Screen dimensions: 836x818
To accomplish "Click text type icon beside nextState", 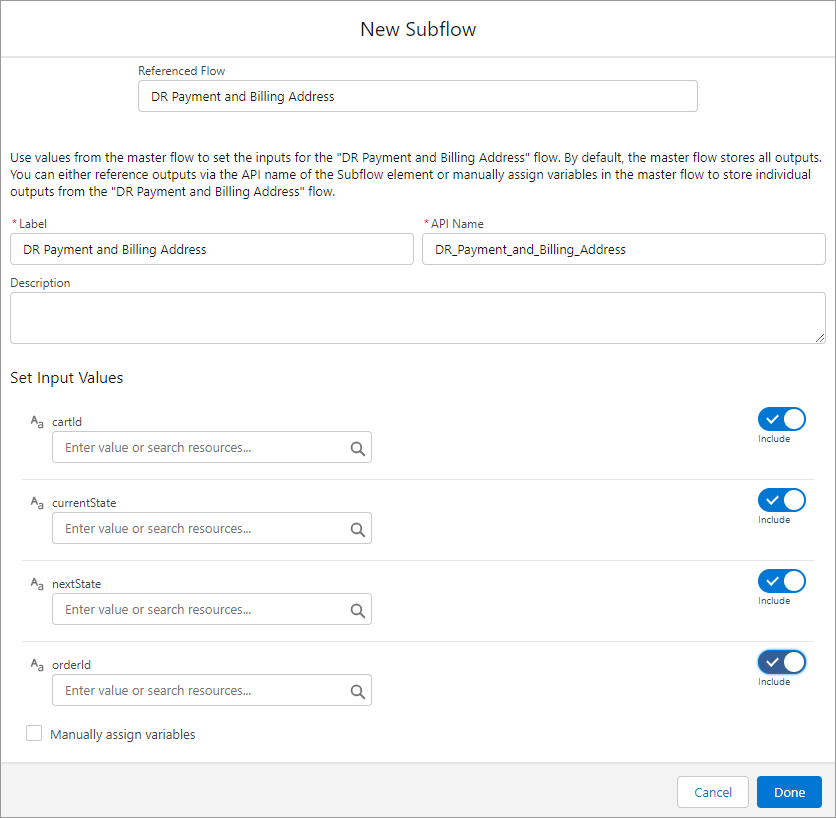I will click(37, 584).
